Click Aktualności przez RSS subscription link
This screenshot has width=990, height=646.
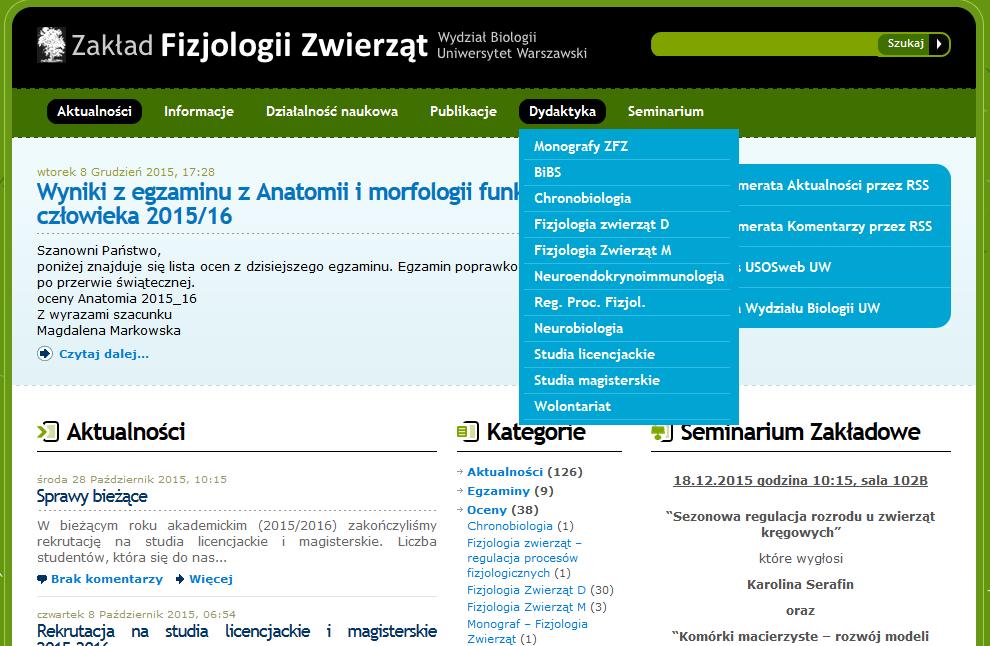tap(833, 185)
